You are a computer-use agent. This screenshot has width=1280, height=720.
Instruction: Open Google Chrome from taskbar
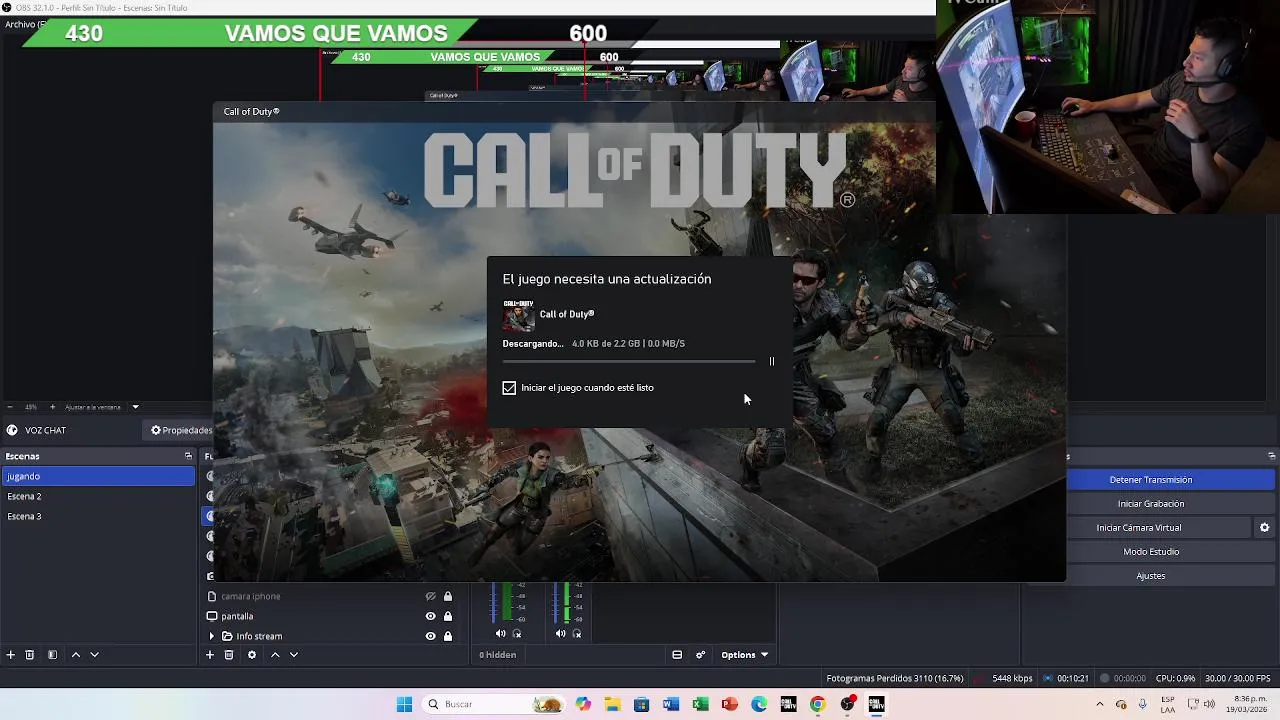tap(818, 704)
